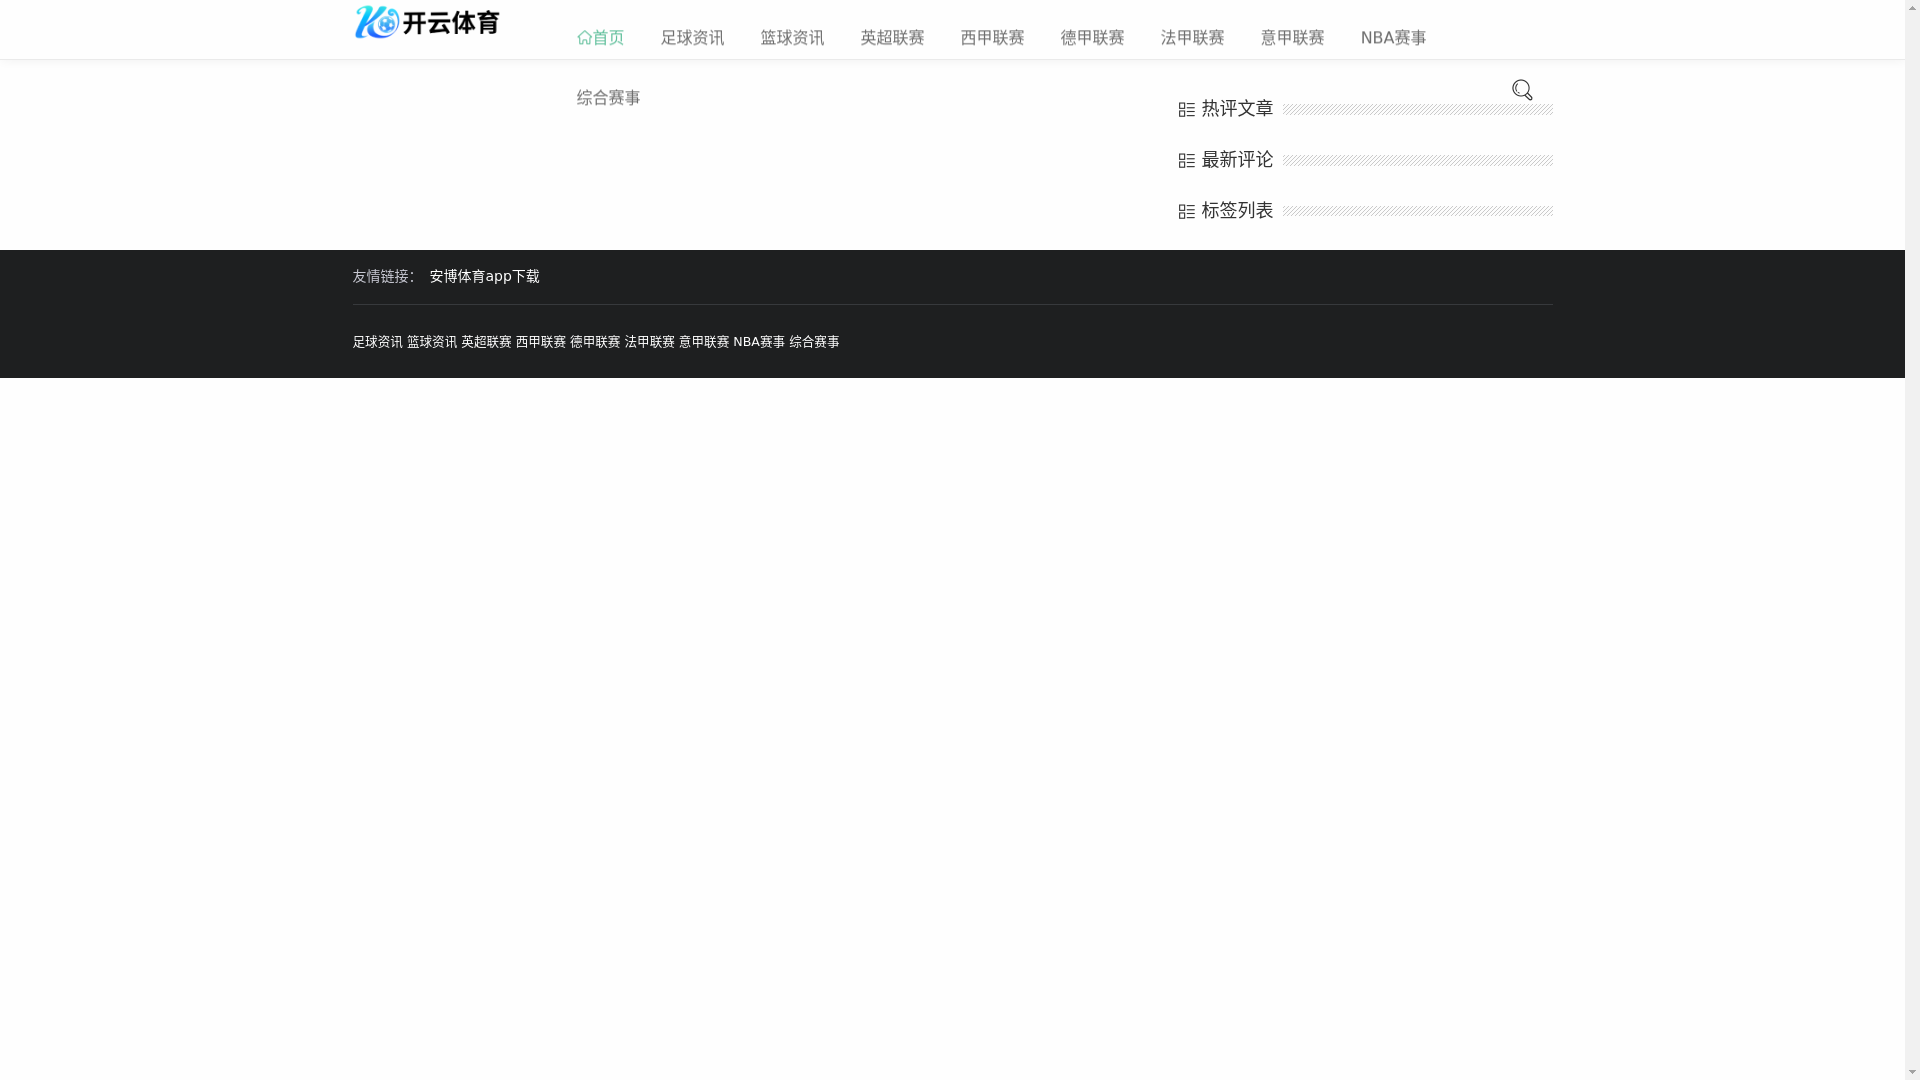The image size is (1920, 1080).
Task: Open the search magnifier icon
Action: coord(1522,90)
